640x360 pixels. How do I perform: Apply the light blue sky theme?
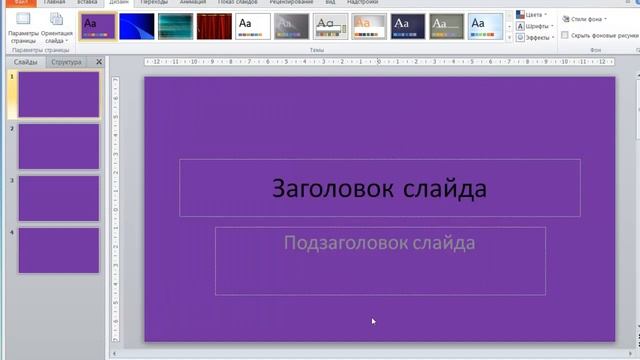click(485, 26)
